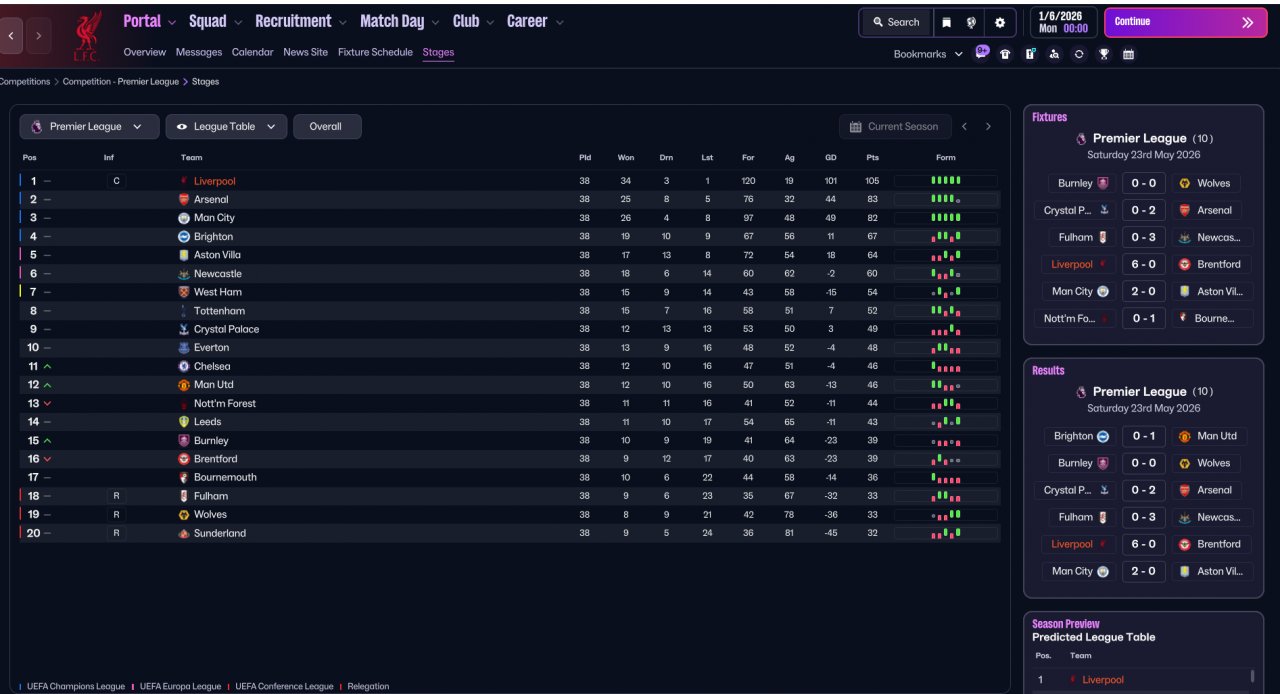Open the bookmark icon next to Search
Image resolution: width=1280 pixels, height=694 pixels.
946,22
